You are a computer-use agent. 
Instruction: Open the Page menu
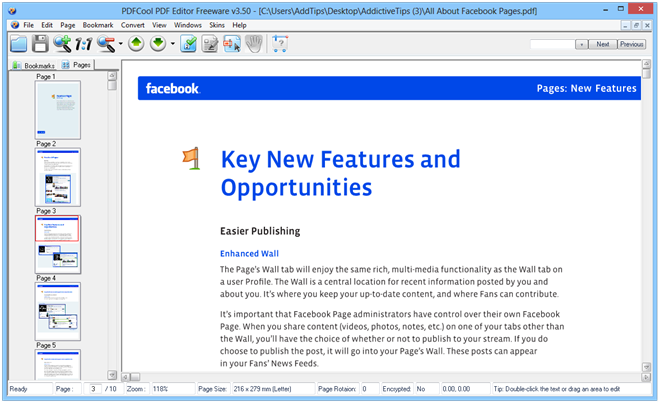pyautogui.click(x=67, y=25)
